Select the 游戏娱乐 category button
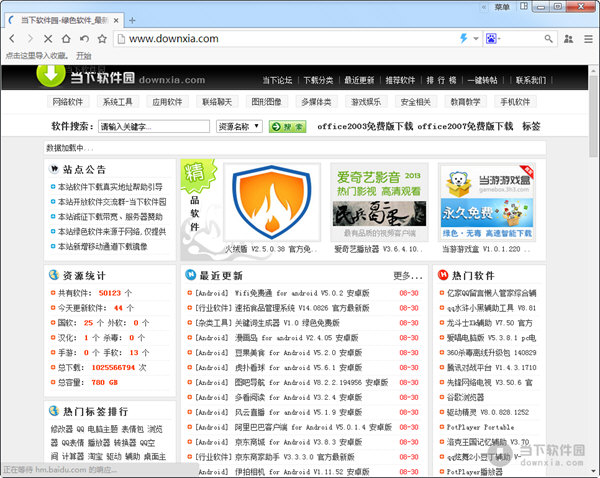Viewport: 600px width, 478px height. pyautogui.click(x=366, y=102)
